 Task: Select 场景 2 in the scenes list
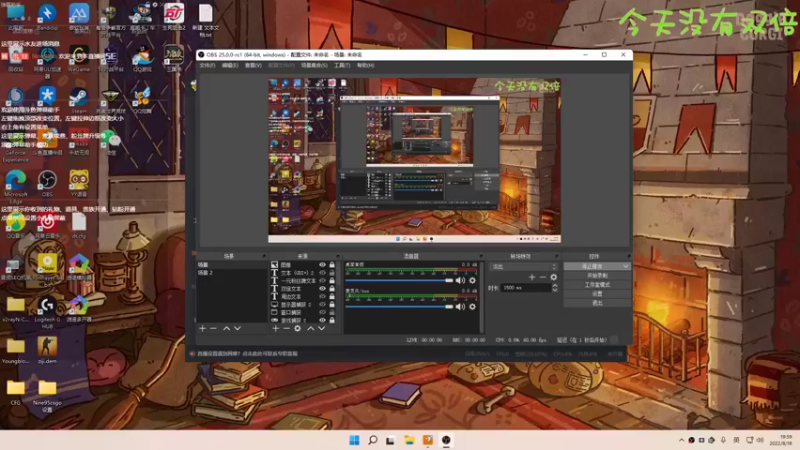point(232,273)
